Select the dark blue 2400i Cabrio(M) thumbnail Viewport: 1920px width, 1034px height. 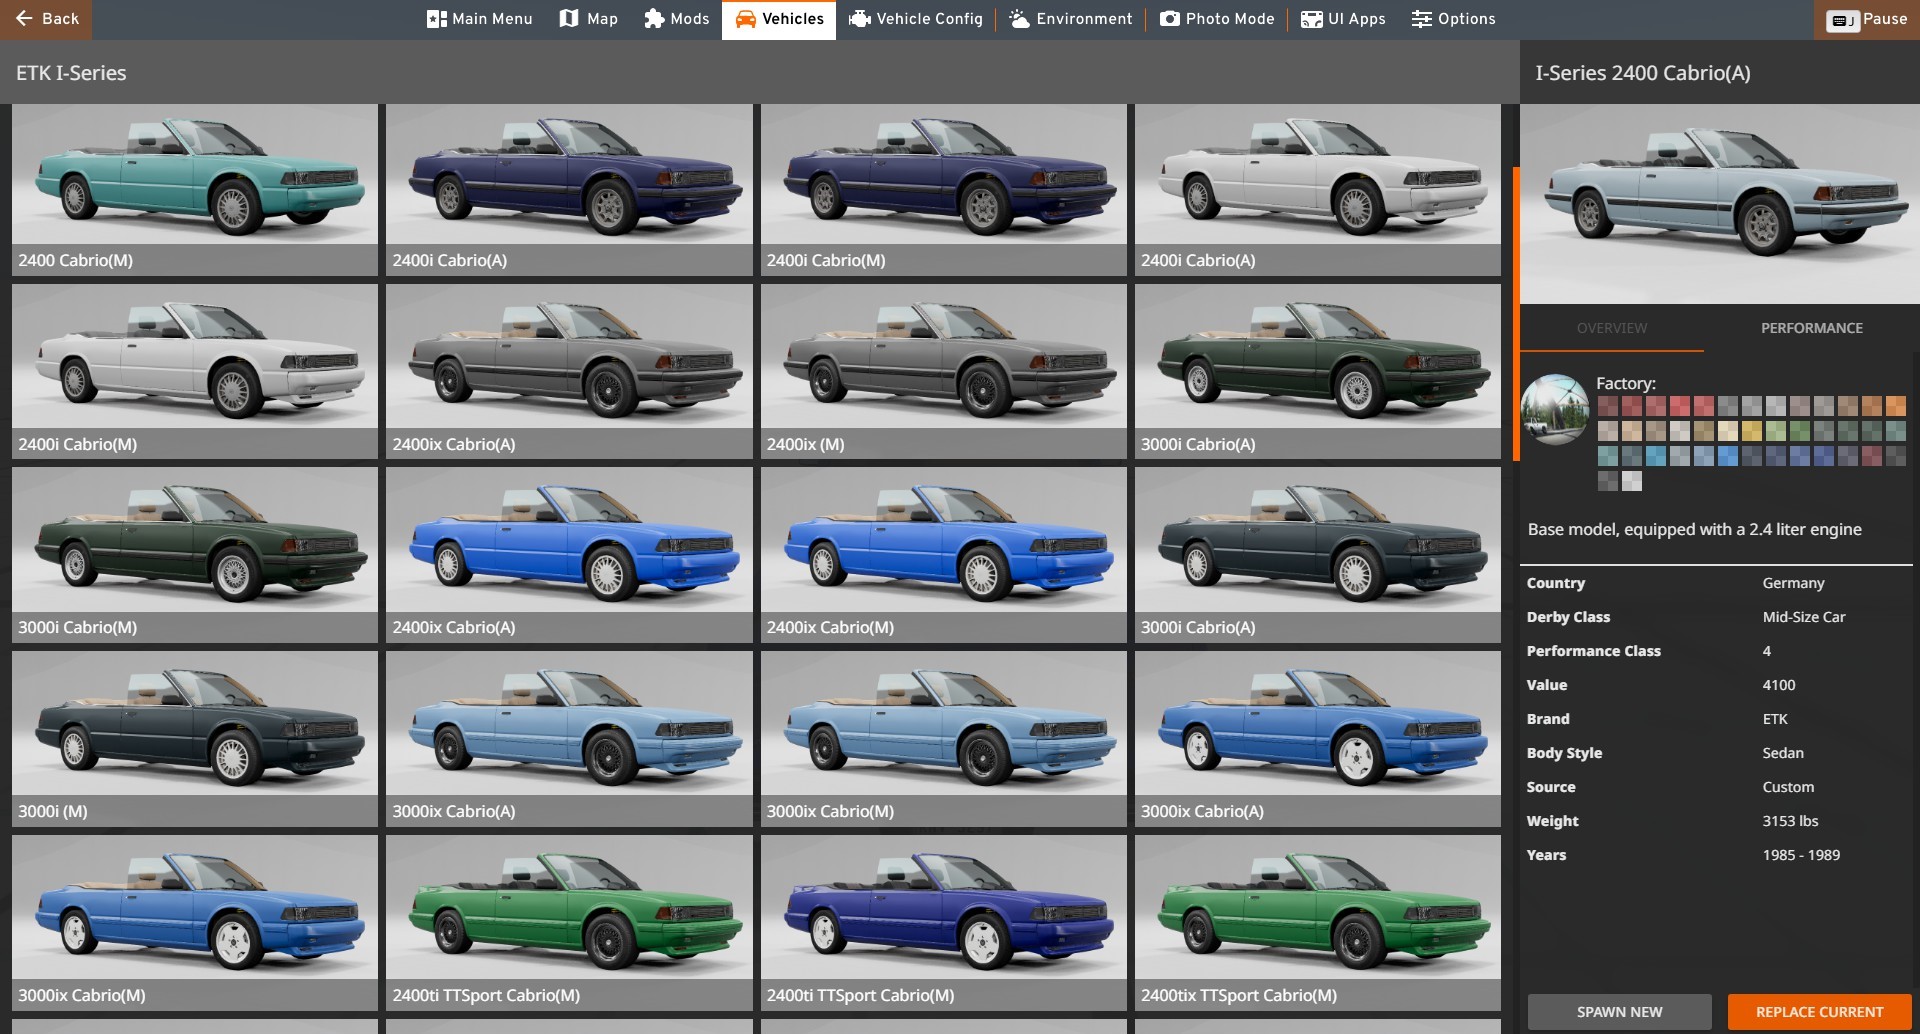943,190
